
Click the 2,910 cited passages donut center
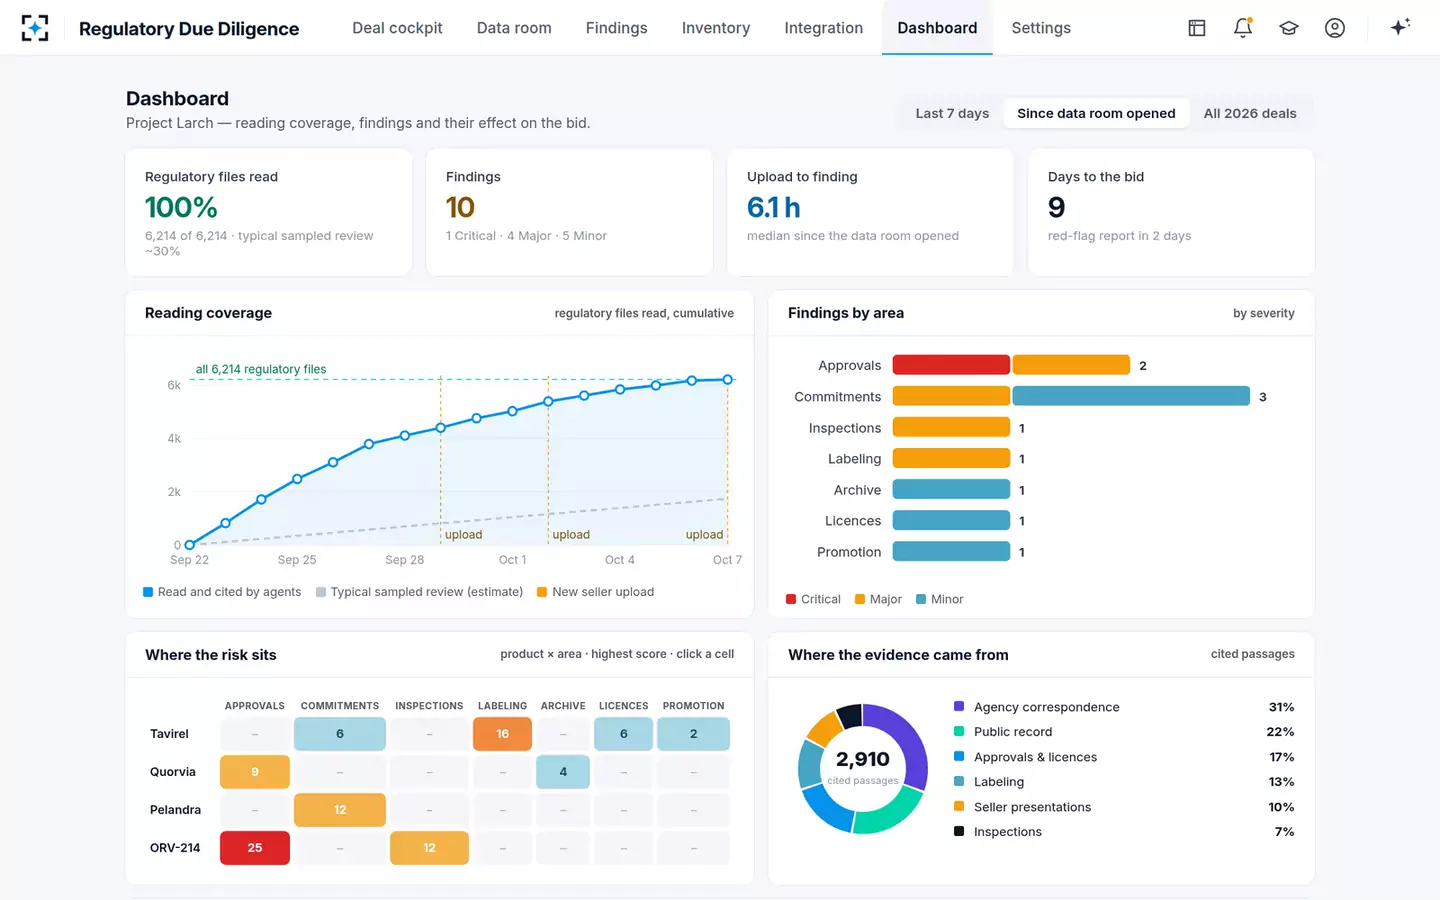click(x=863, y=766)
